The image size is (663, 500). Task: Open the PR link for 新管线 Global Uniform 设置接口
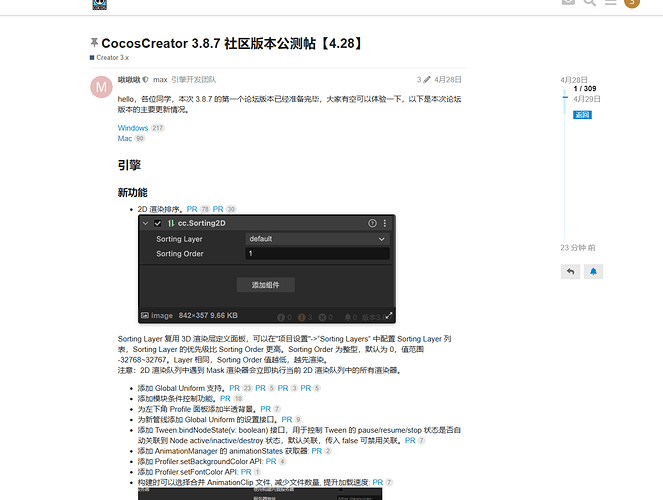tap(287, 419)
